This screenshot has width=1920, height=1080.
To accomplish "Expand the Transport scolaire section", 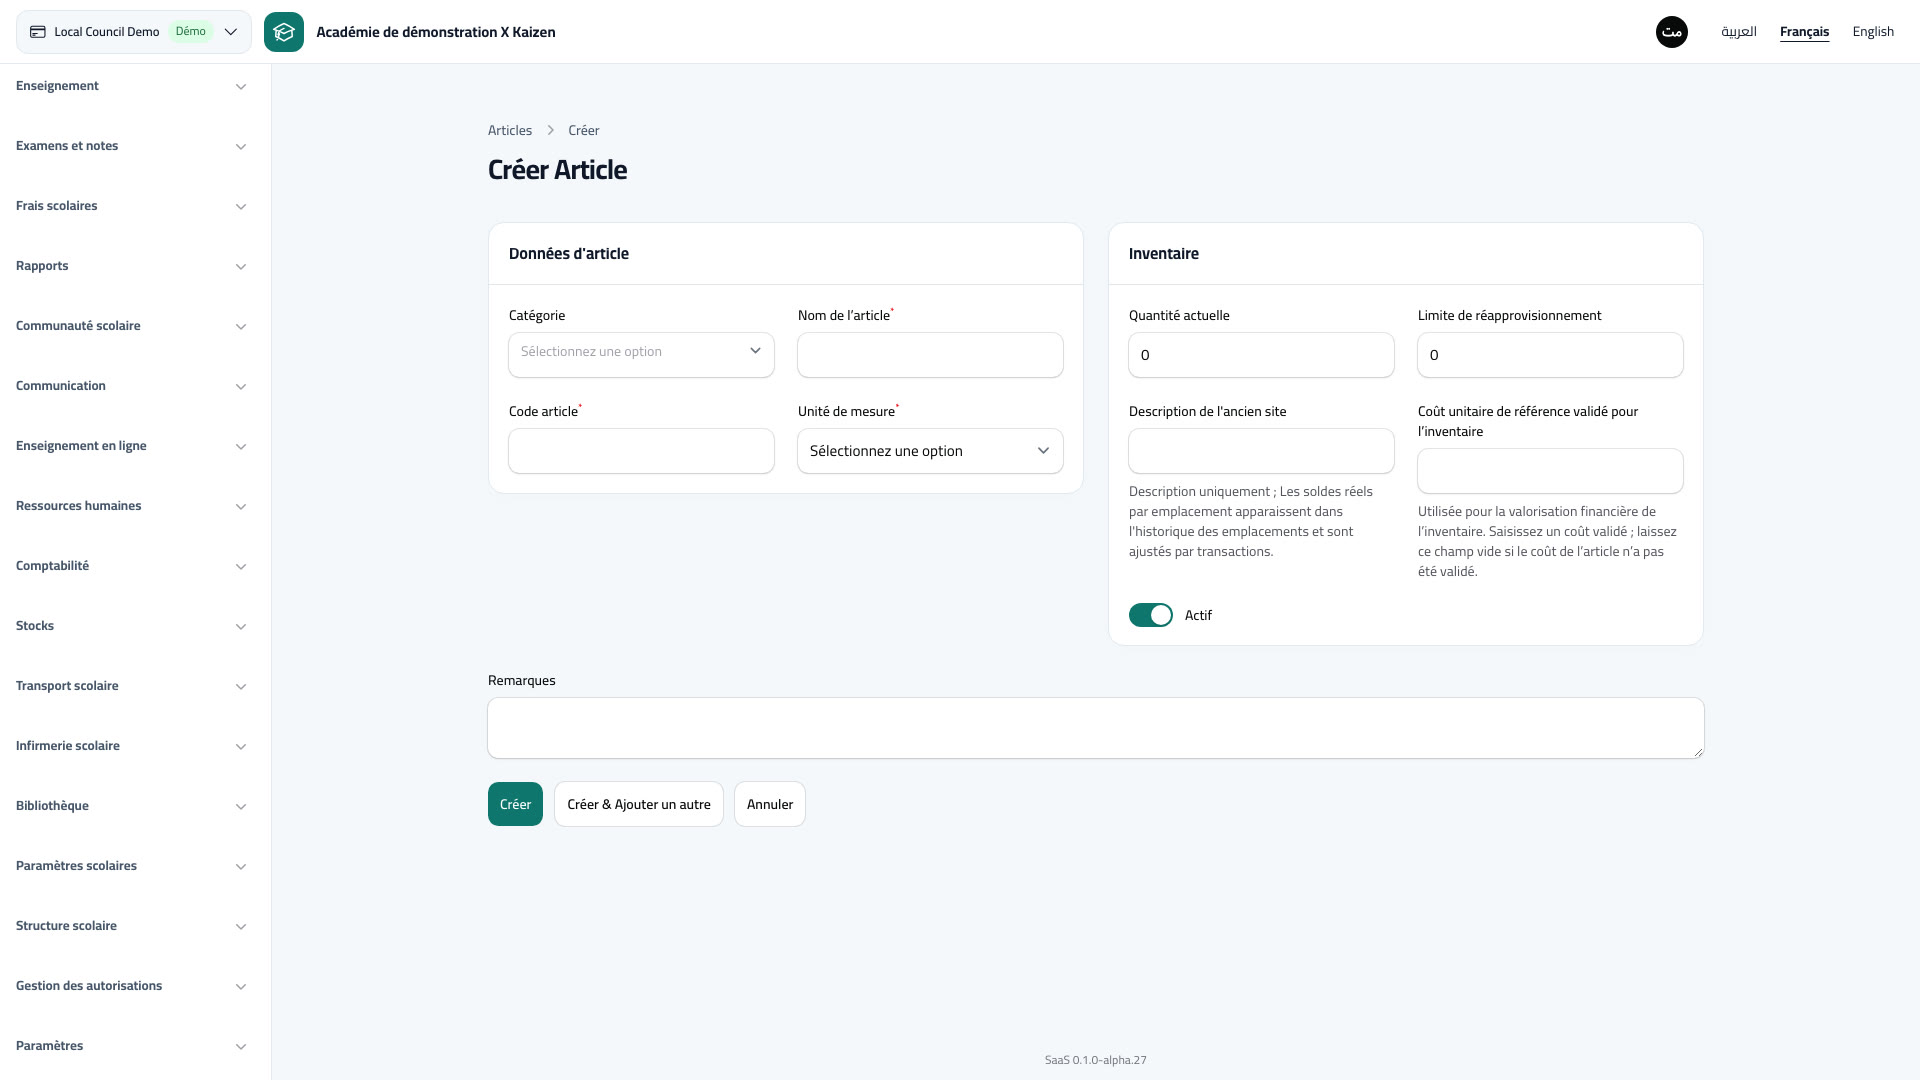I will tap(131, 686).
